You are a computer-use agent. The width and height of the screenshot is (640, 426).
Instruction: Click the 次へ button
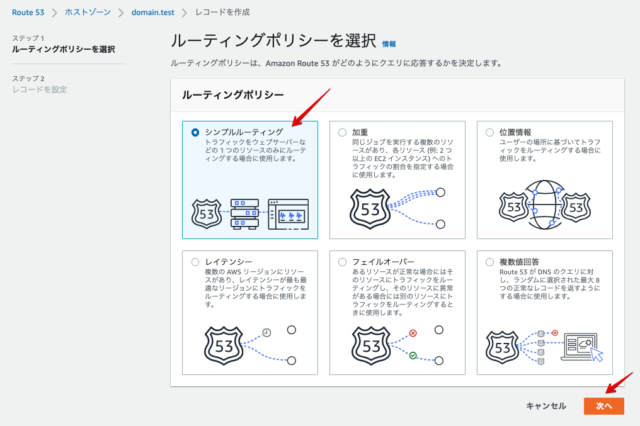coord(604,406)
